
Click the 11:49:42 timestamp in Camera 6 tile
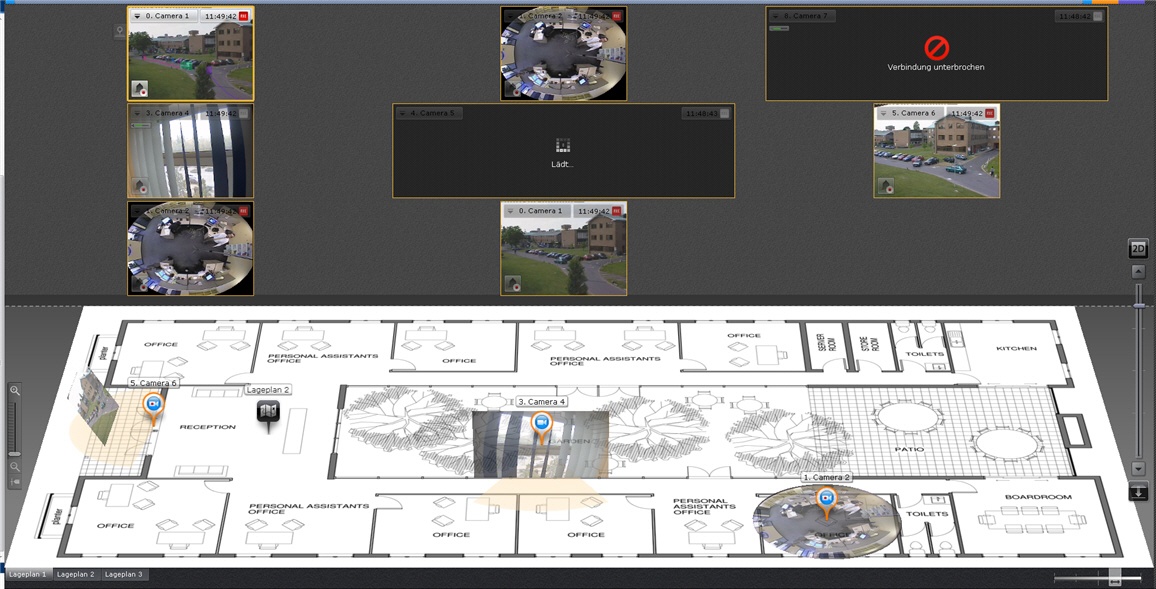click(966, 114)
